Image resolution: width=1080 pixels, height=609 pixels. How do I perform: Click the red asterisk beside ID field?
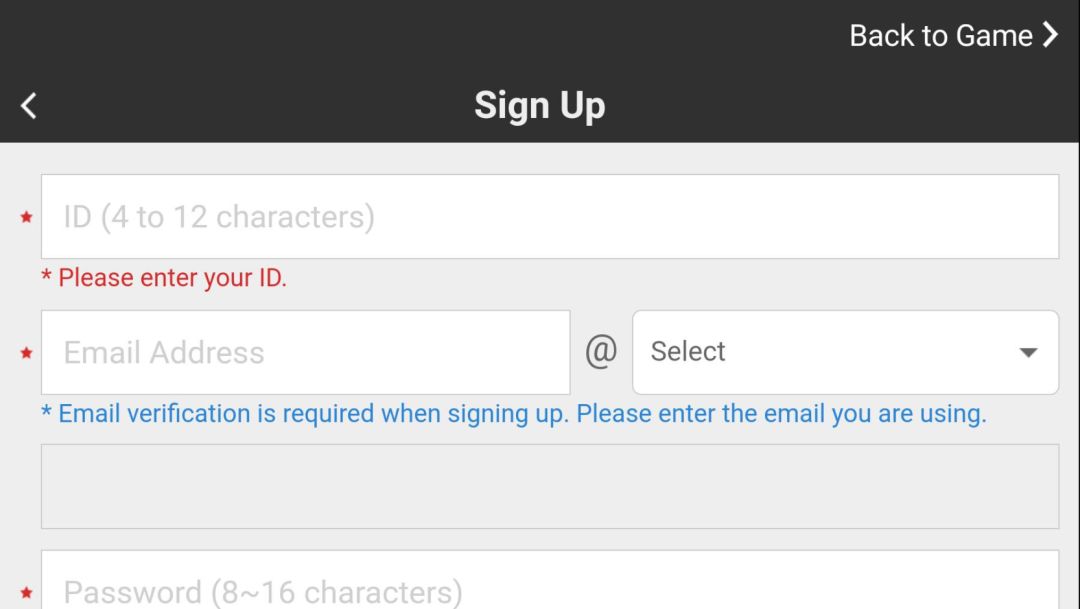26,218
